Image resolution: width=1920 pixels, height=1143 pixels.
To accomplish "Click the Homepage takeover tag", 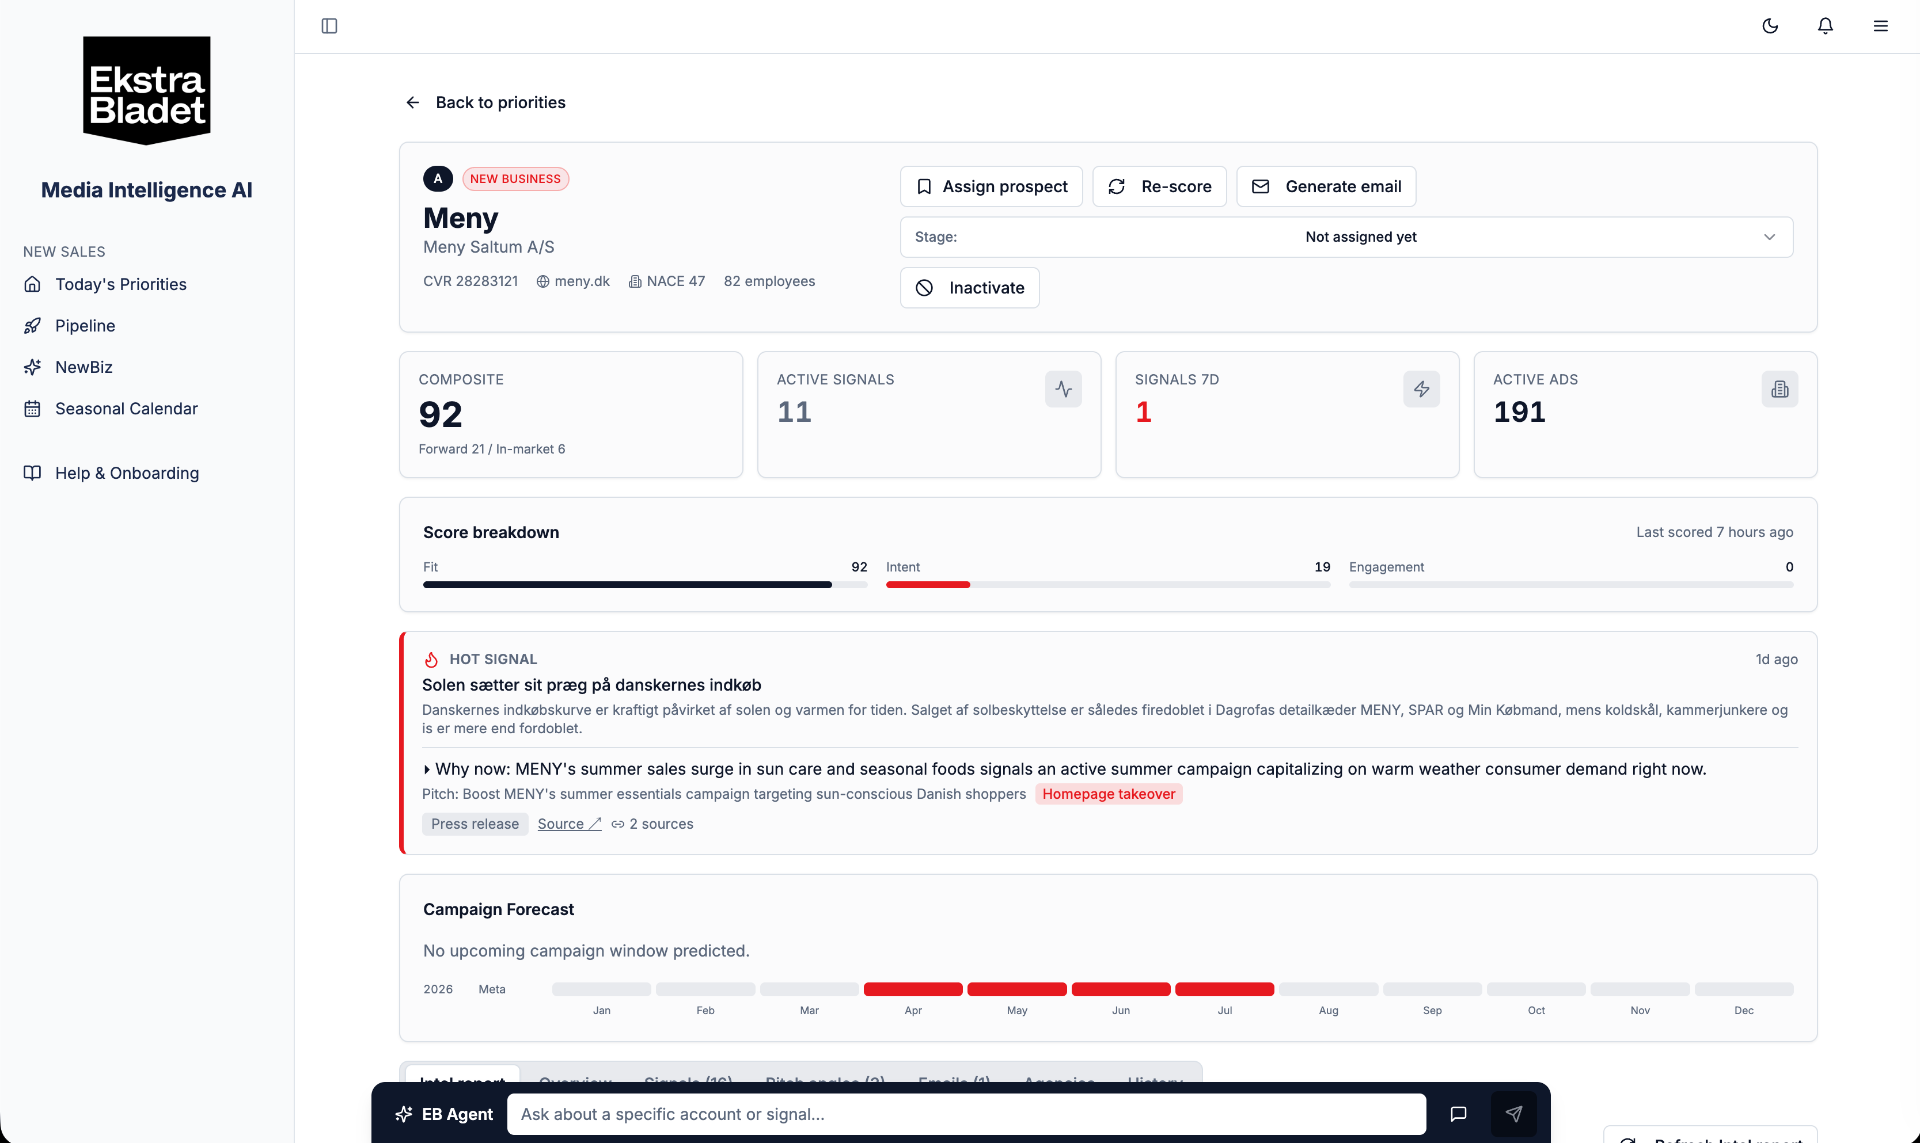I will pyautogui.click(x=1108, y=795).
